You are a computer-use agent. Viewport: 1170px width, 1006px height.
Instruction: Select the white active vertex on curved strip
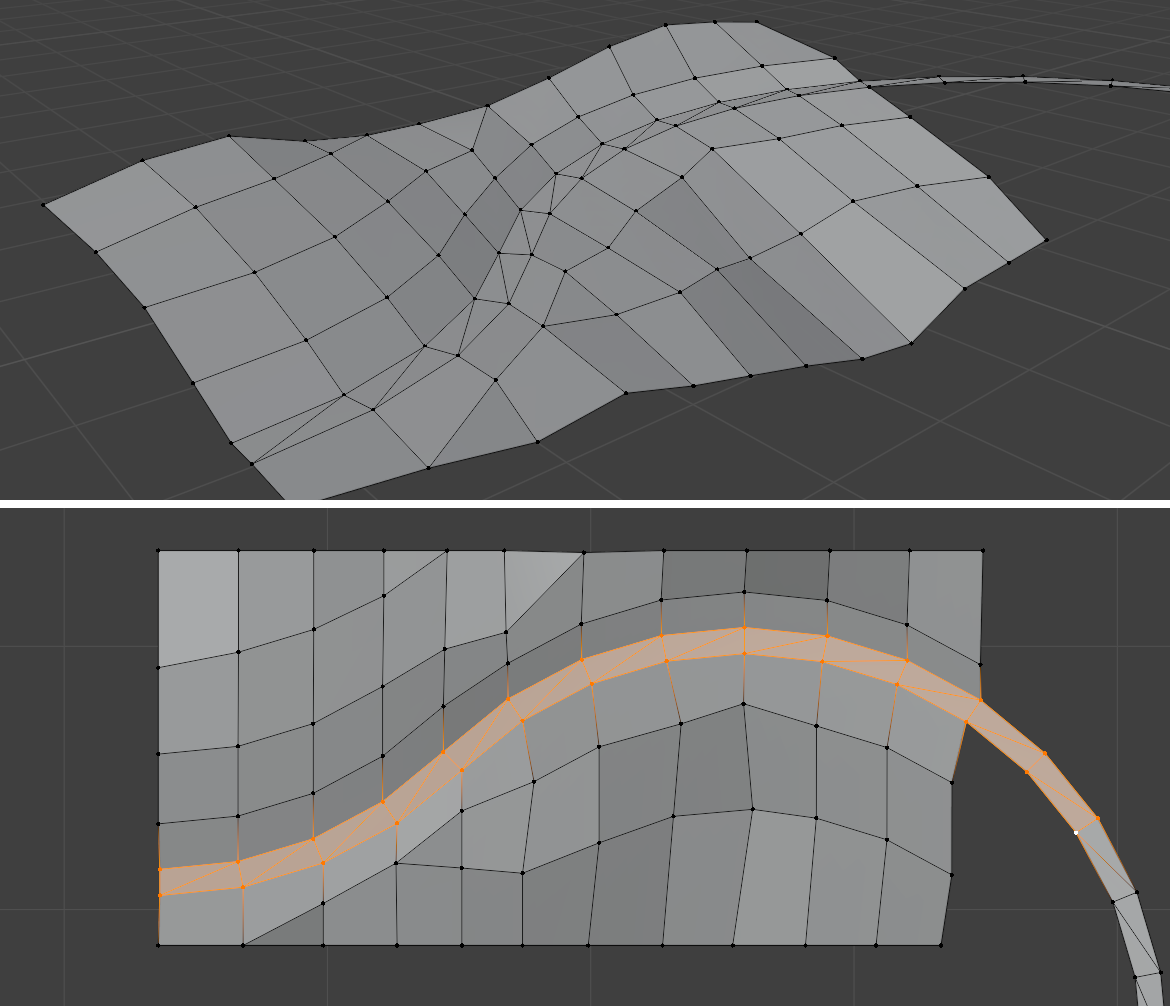[x=1076, y=832]
